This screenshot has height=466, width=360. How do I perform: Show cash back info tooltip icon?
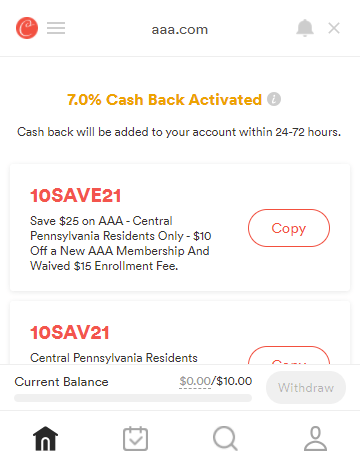point(274,99)
